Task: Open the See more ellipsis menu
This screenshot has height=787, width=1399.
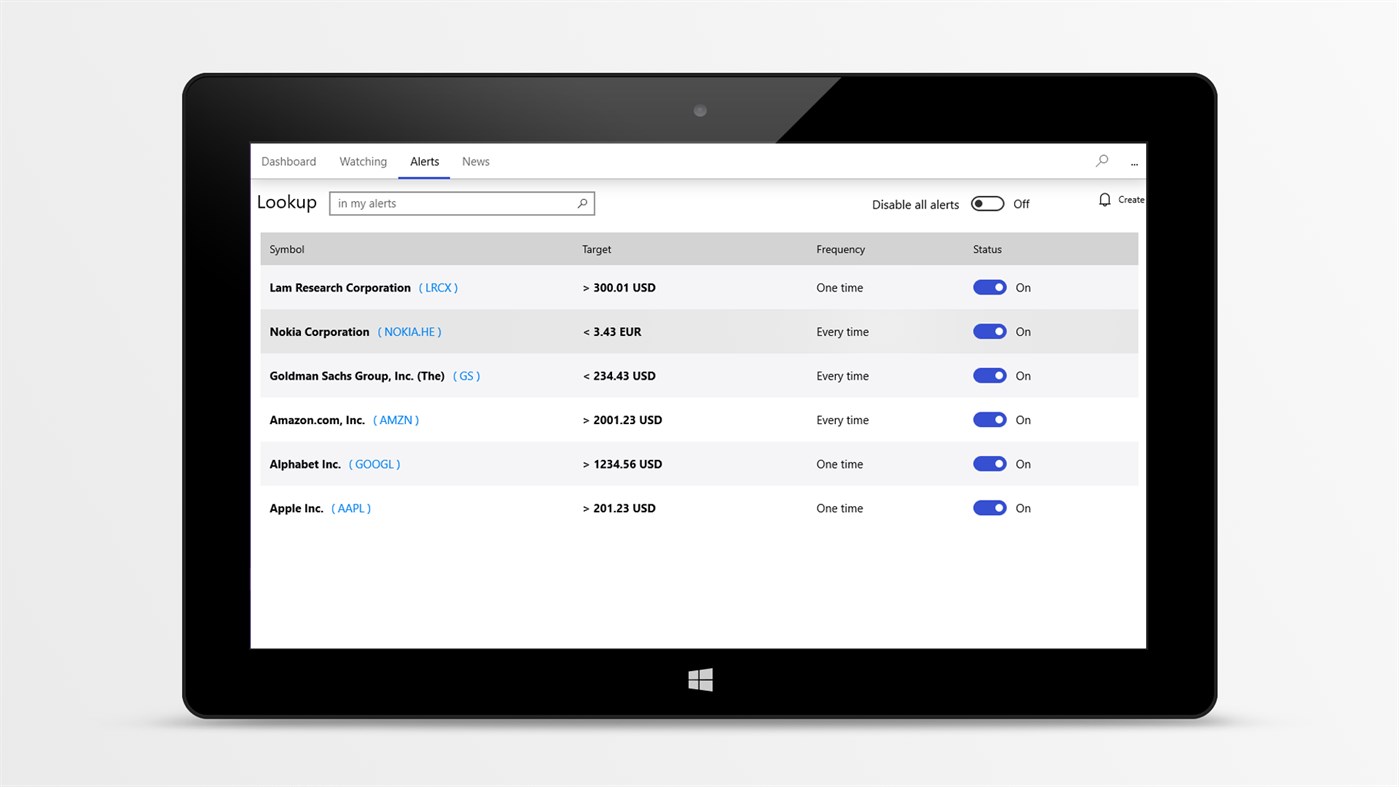Action: point(1134,162)
